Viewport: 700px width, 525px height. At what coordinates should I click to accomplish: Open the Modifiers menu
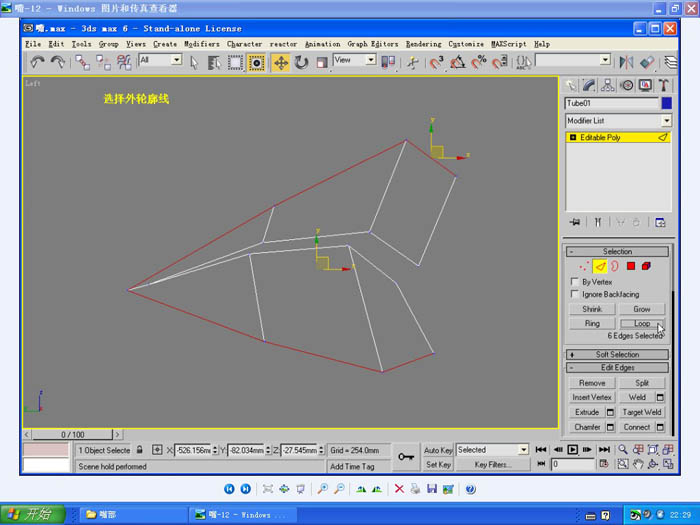(201, 44)
